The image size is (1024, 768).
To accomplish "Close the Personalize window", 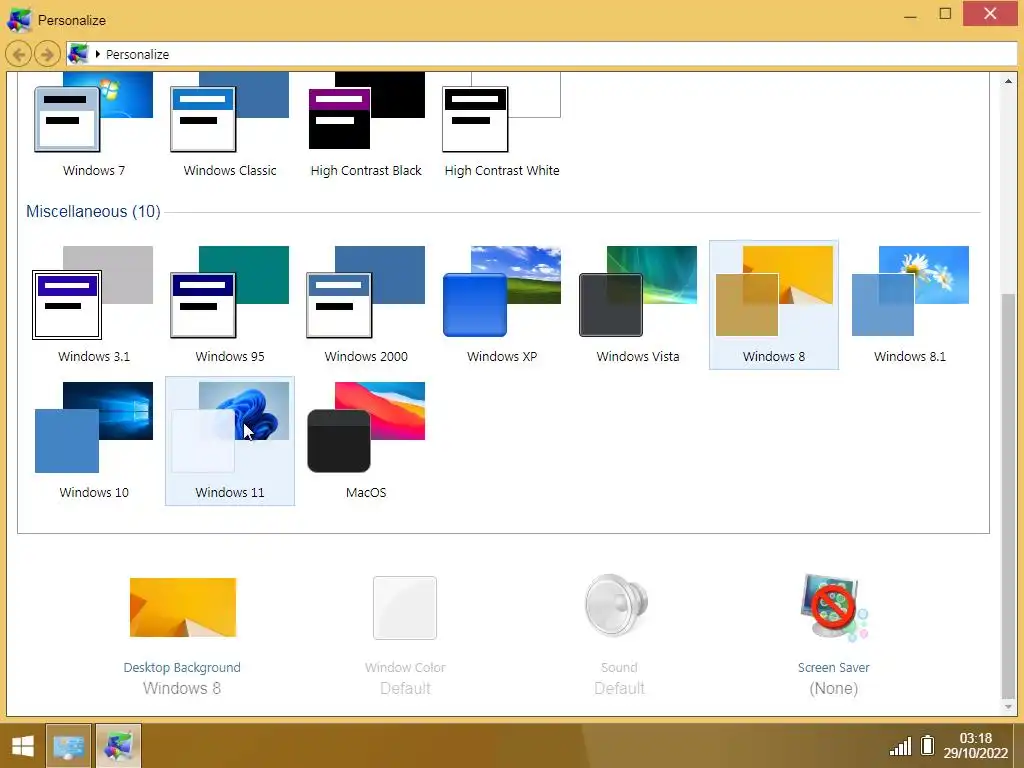I will click(990, 14).
